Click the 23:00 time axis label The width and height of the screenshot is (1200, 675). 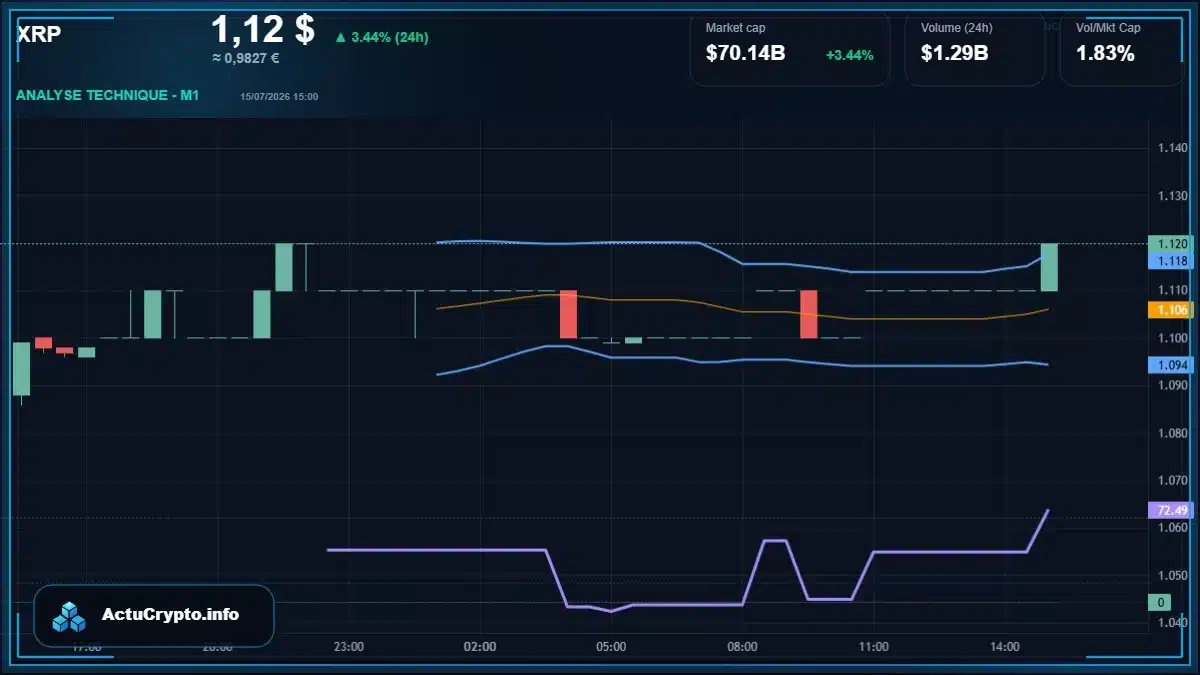pos(349,647)
